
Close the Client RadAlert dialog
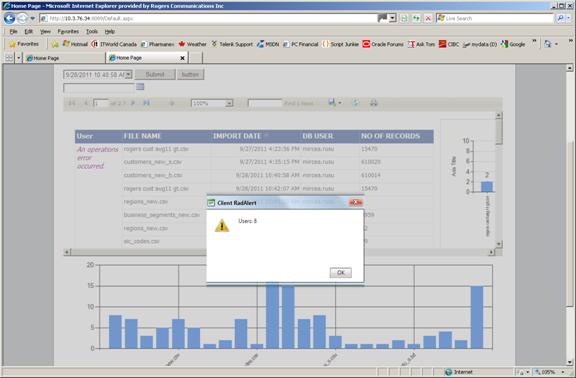(x=356, y=202)
